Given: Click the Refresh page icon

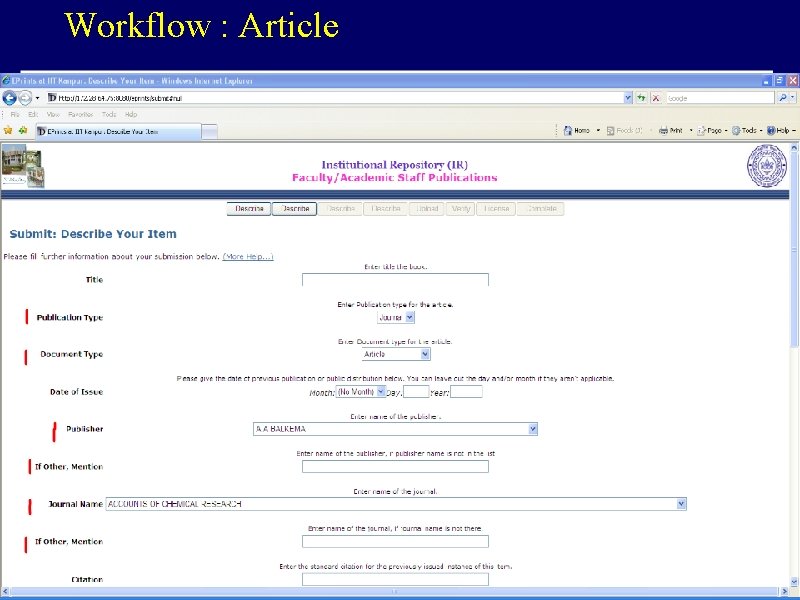Looking at the screenshot, I should (x=641, y=98).
